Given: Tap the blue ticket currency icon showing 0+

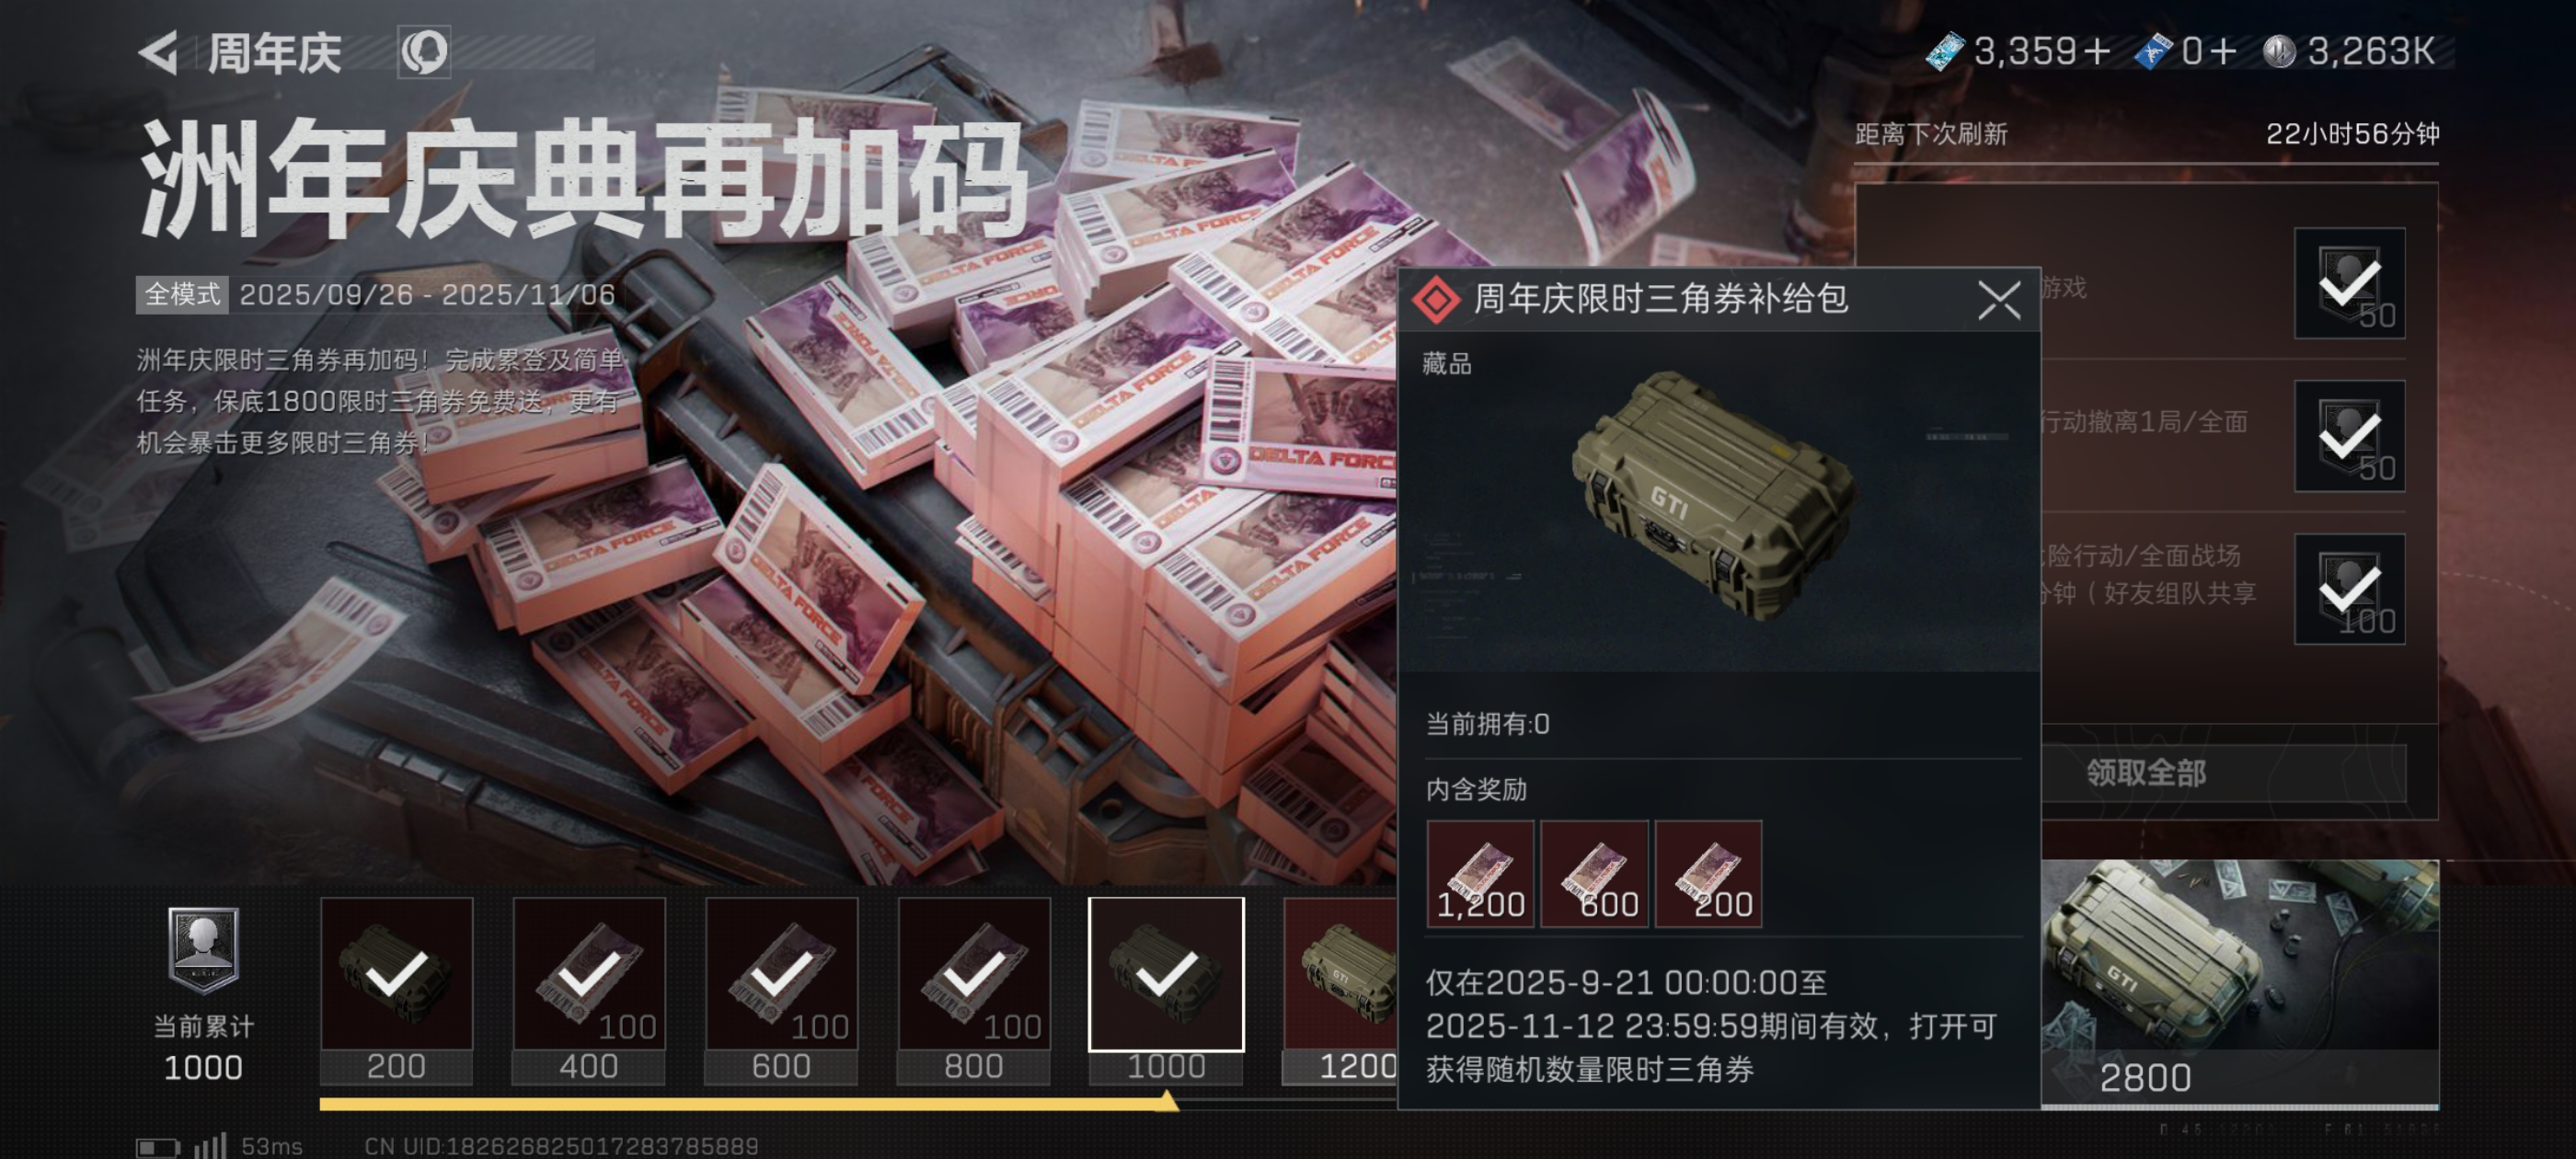Looking at the screenshot, I should (2153, 51).
